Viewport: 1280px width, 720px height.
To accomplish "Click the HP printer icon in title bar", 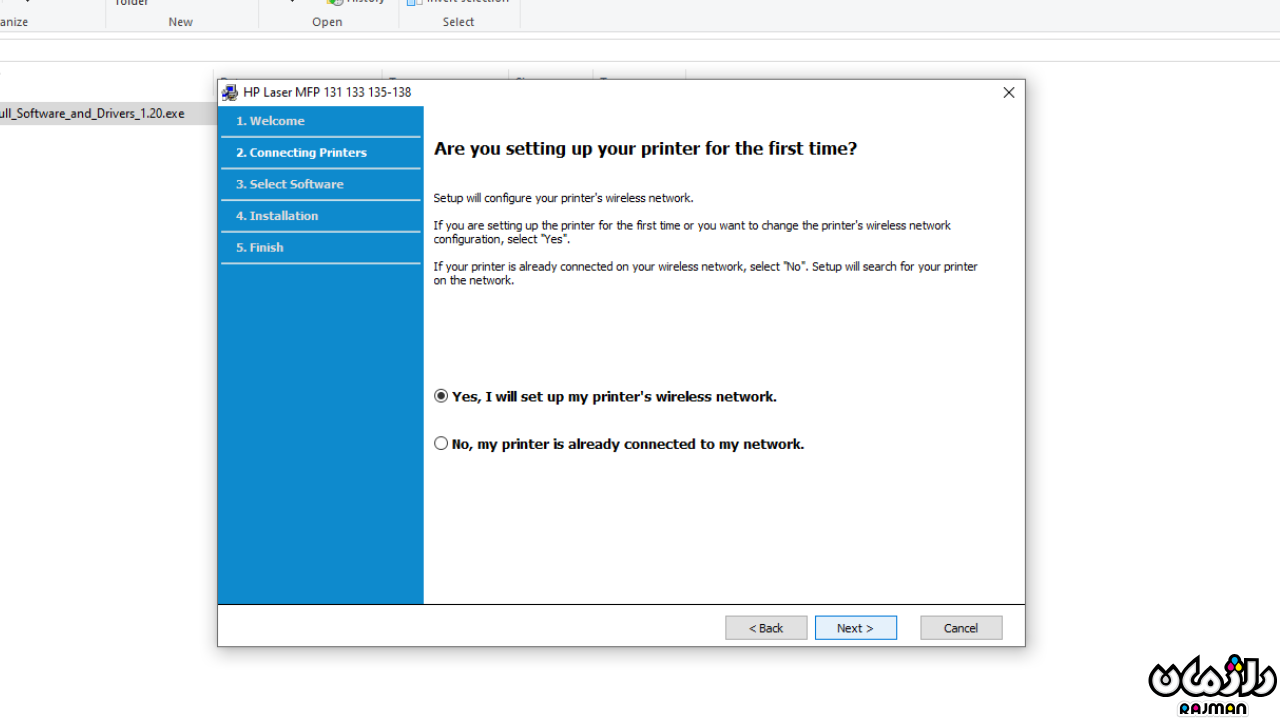I will (x=230, y=93).
